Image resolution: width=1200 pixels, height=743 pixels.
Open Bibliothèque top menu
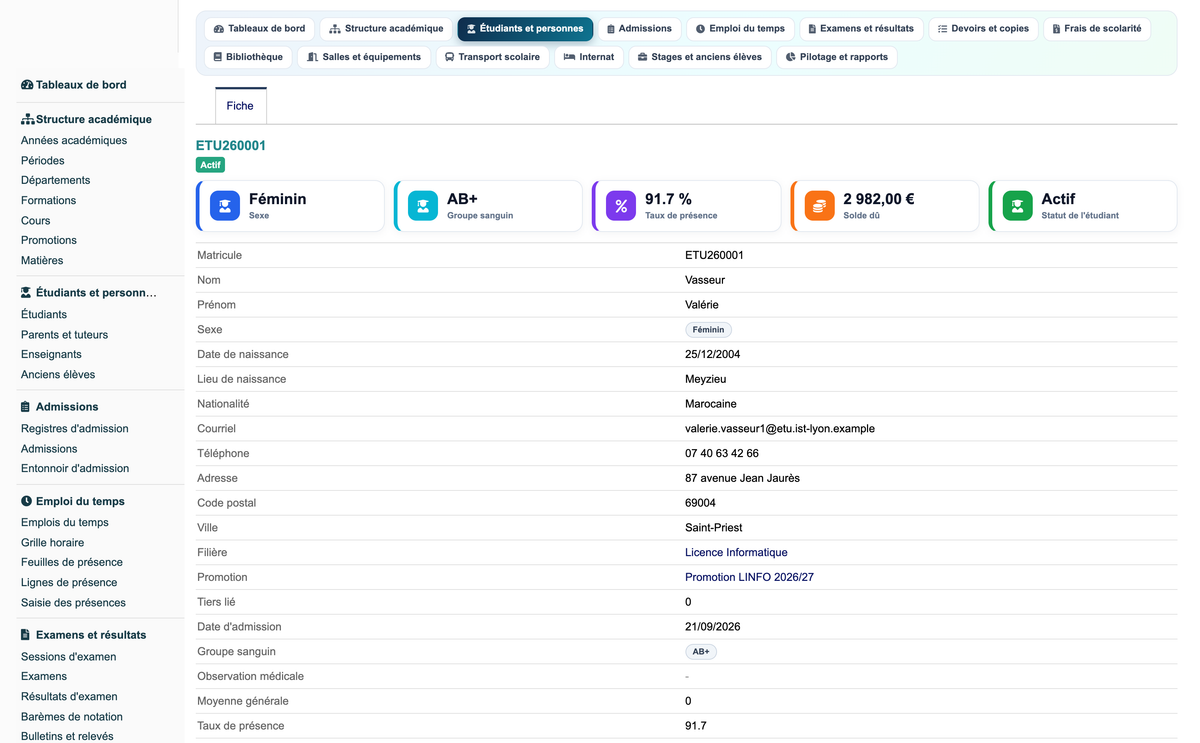tap(248, 57)
